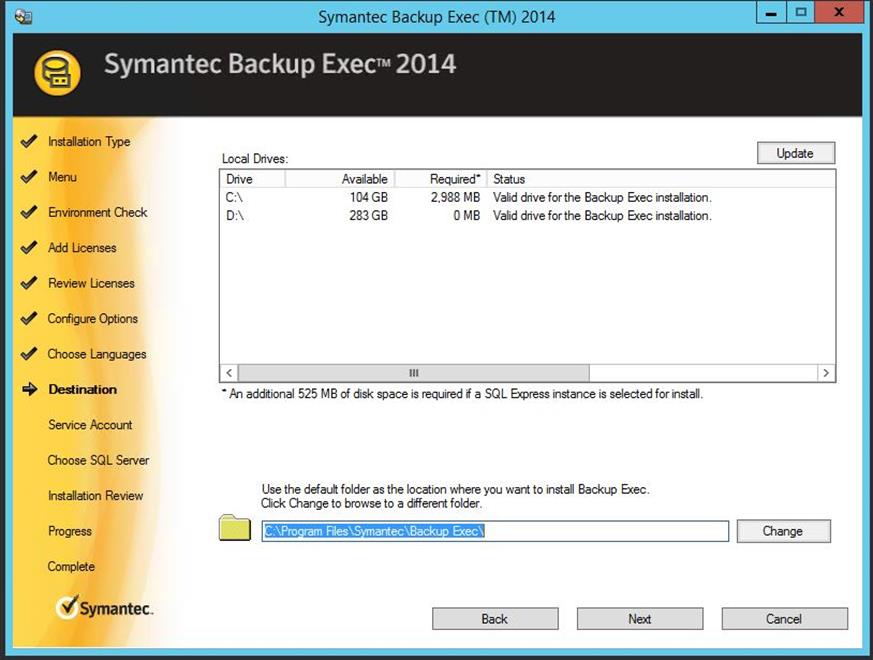Viewport: 873px width, 660px height.
Task: Click the arrow icon beside Destination
Action: tap(30, 389)
